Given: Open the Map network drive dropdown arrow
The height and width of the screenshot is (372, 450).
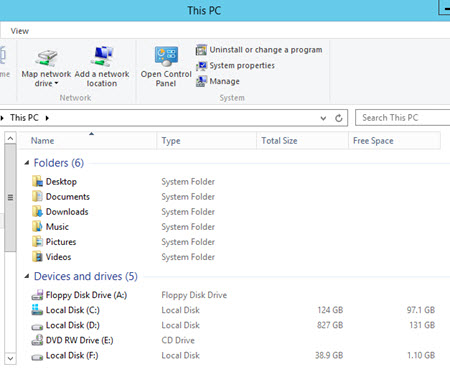Looking at the screenshot, I should [x=56, y=83].
